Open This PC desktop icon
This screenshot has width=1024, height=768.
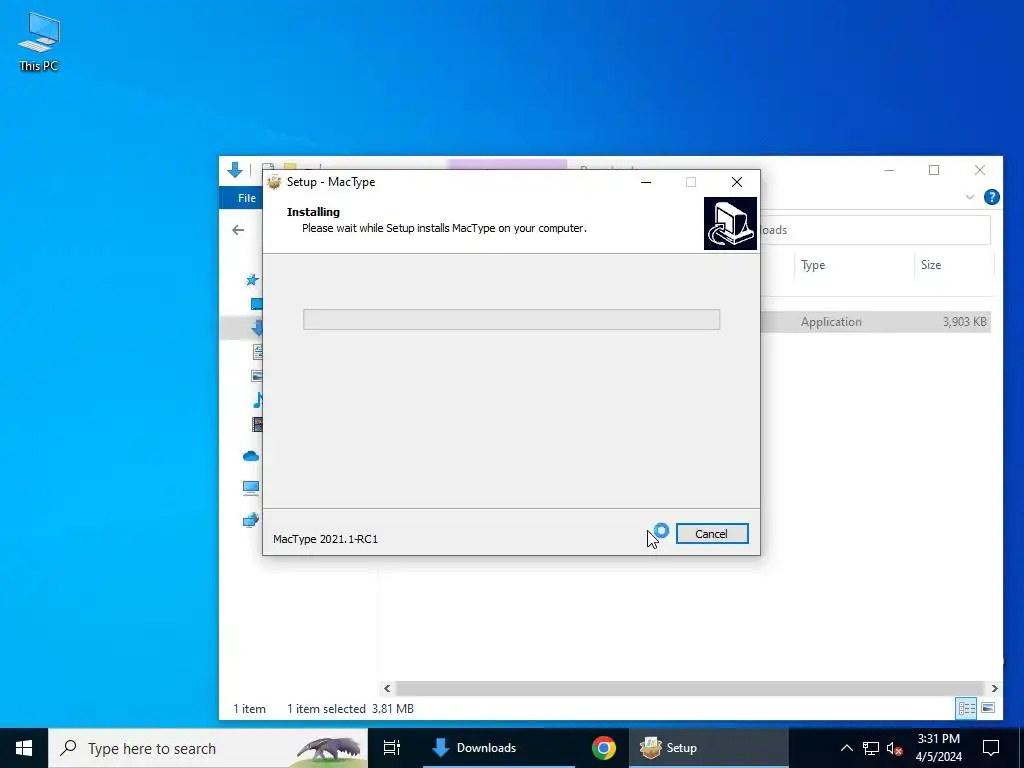click(x=39, y=42)
